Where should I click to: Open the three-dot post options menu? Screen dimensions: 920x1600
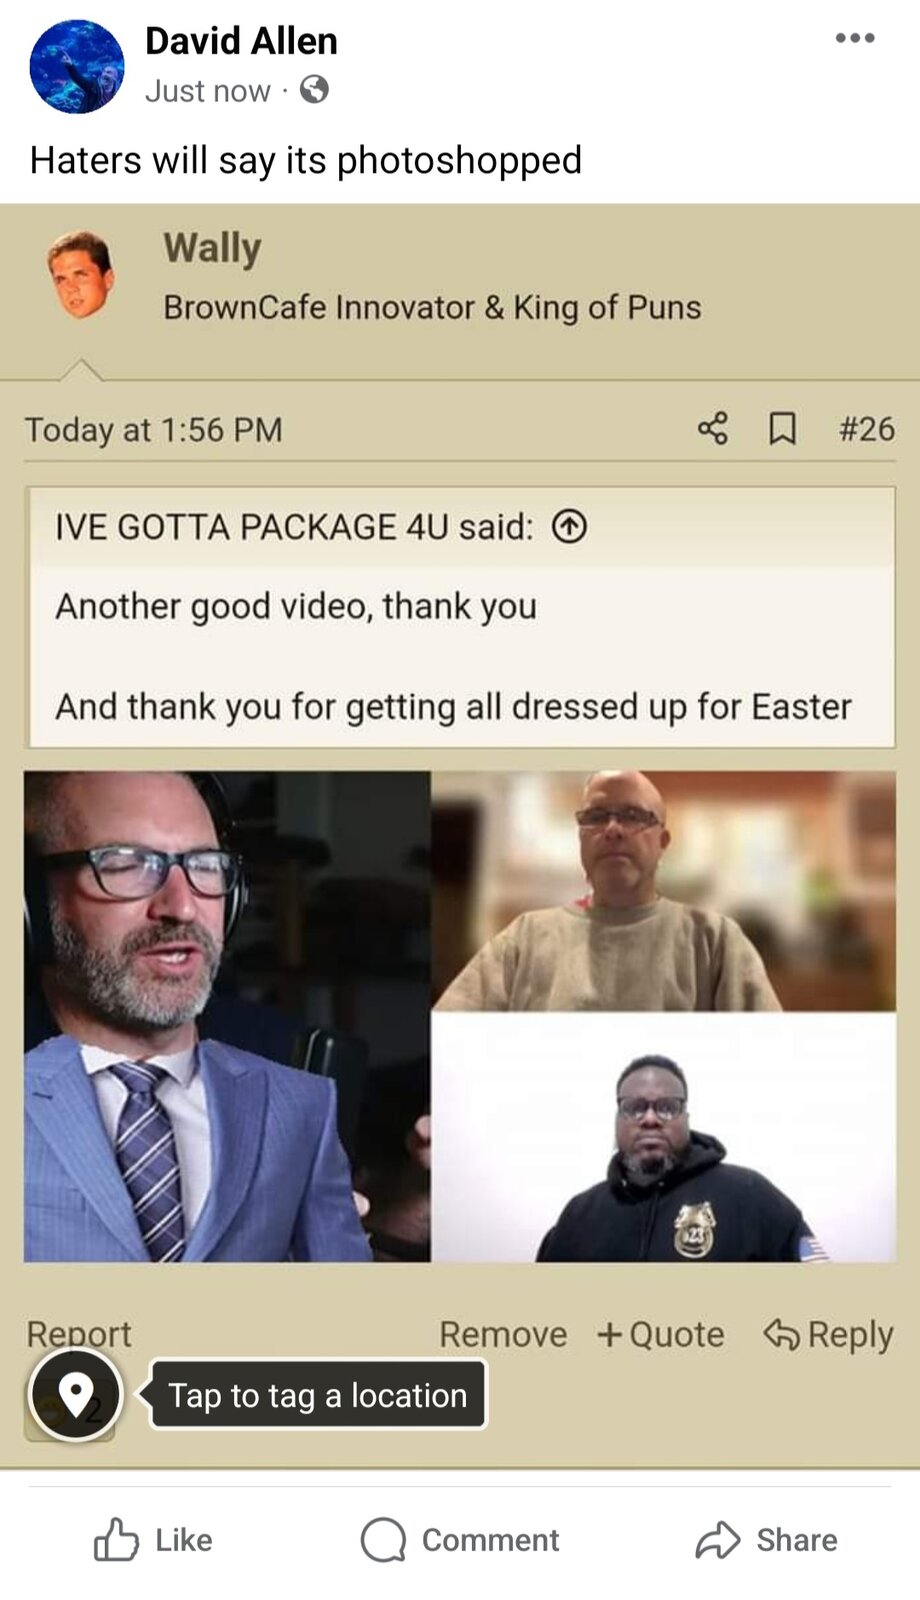click(855, 38)
